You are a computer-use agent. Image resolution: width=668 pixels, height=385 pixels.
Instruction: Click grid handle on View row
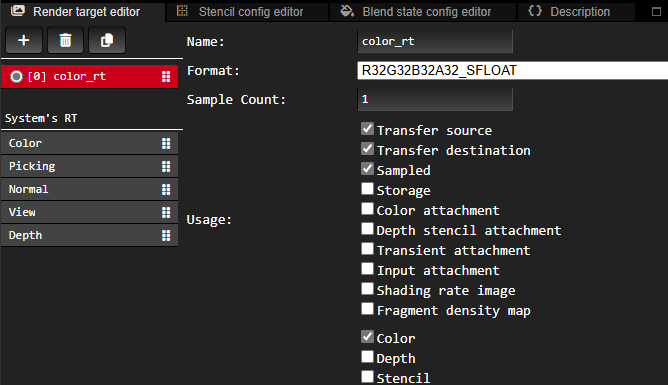click(x=166, y=213)
